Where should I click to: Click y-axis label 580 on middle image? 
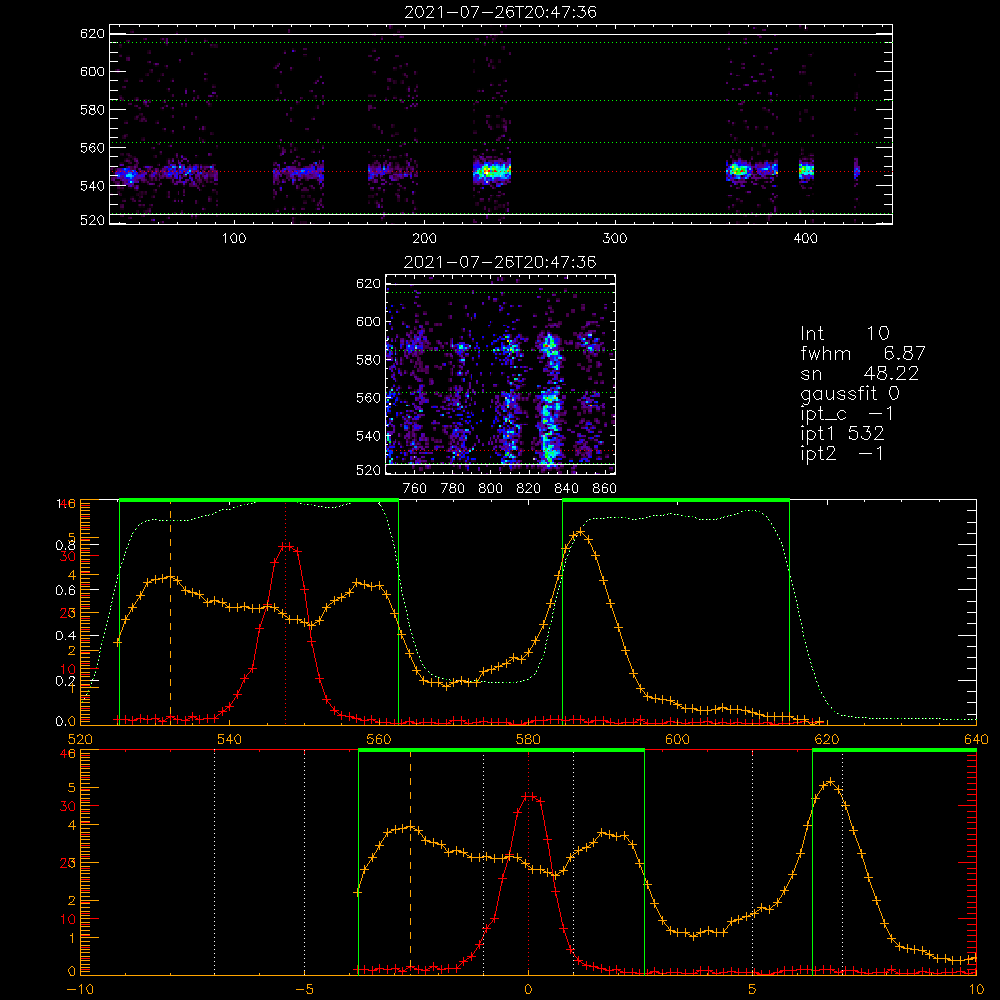[368, 360]
